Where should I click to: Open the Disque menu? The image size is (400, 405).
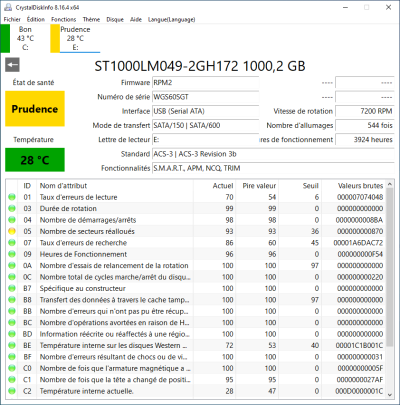click(x=115, y=19)
